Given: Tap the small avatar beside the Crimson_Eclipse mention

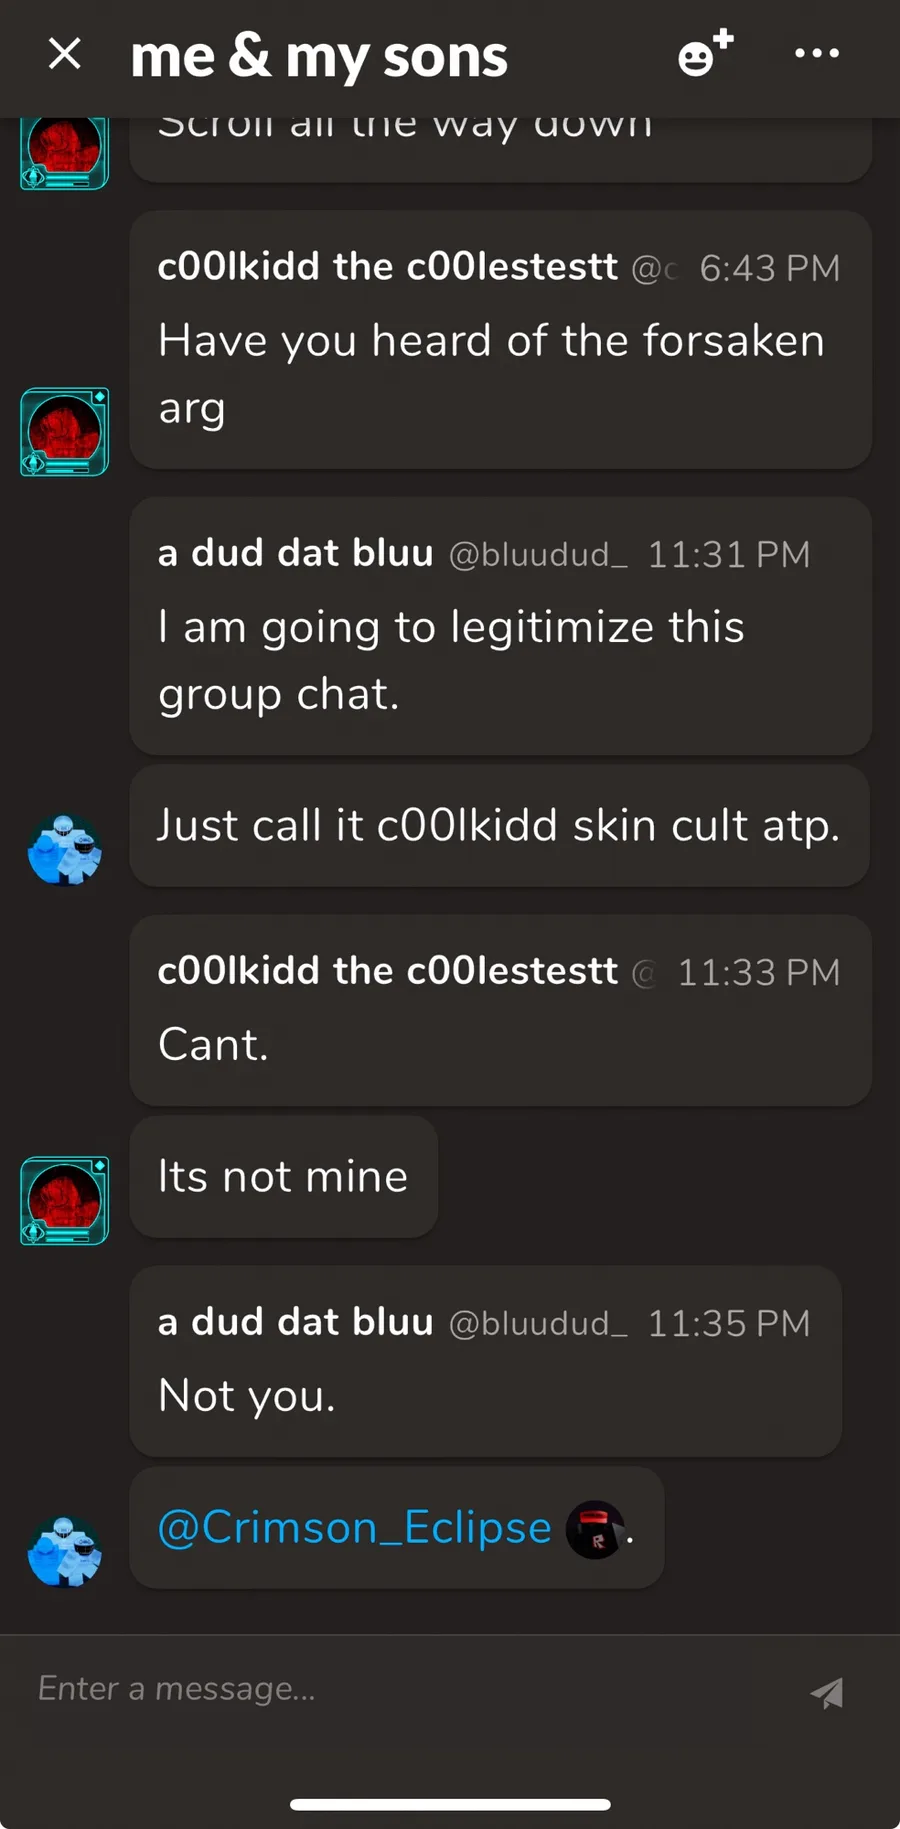Looking at the screenshot, I should pyautogui.click(x=595, y=1530).
